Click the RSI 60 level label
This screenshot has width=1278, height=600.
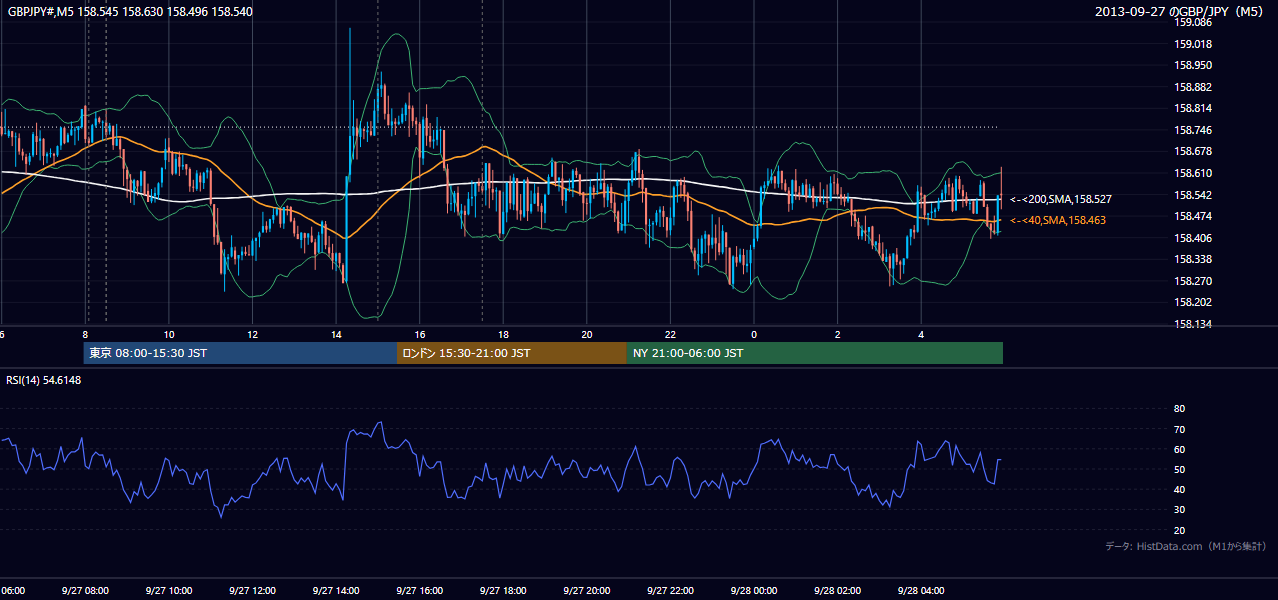click(x=1179, y=449)
